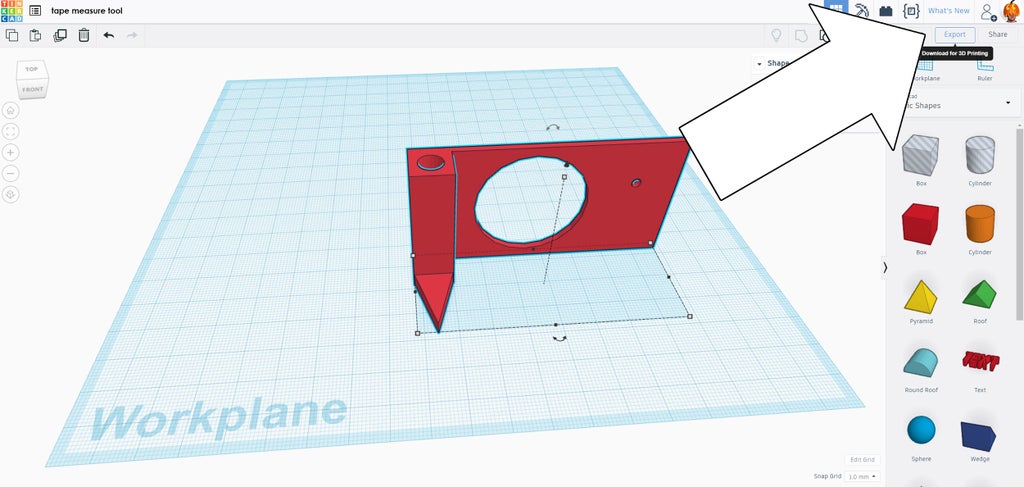
Task: Rename the design "tape measure tool"
Action: tap(87, 11)
